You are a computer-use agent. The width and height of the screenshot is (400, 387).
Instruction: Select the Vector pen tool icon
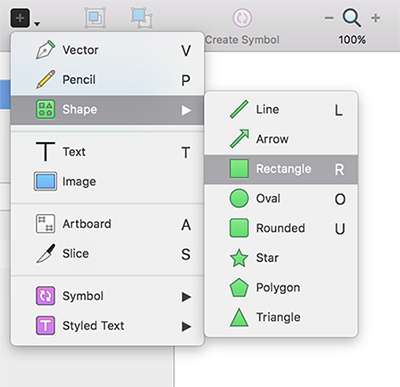coord(45,50)
